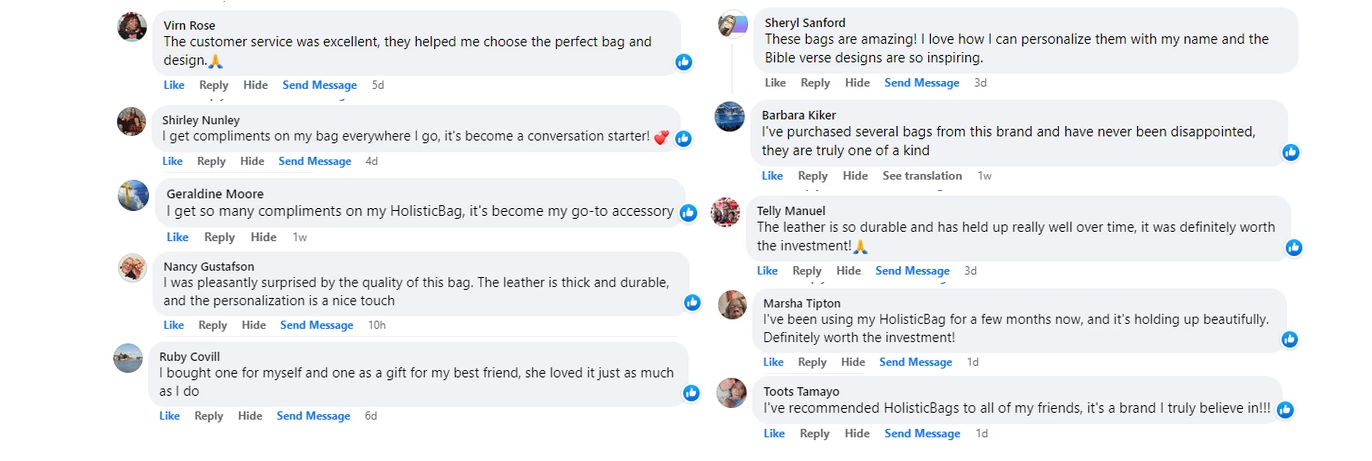The height and width of the screenshot is (461, 1372).
Task: Click the like reaction icon on Nancy Gustafson's comment
Action: 692,302
